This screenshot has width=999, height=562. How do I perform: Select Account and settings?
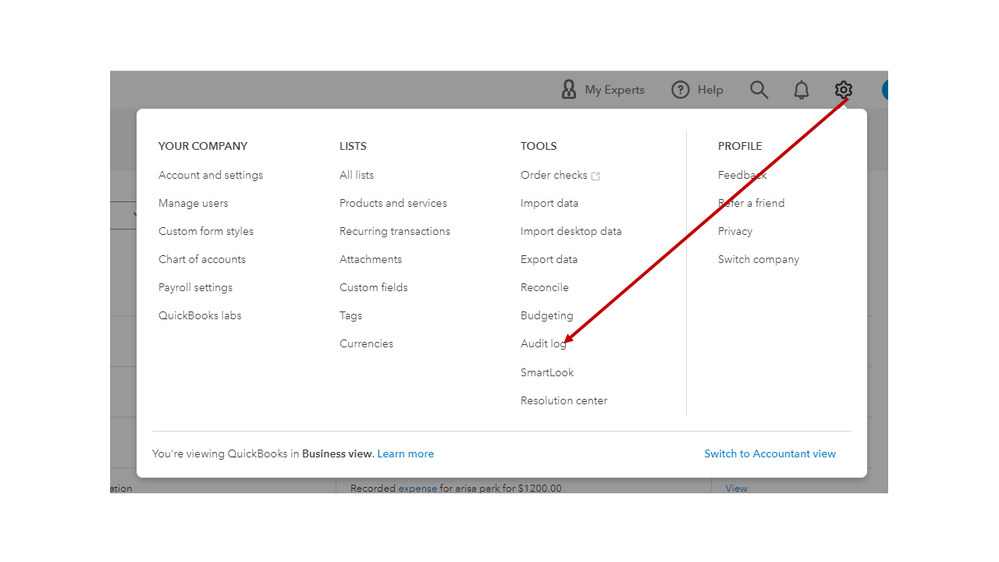(x=210, y=175)
